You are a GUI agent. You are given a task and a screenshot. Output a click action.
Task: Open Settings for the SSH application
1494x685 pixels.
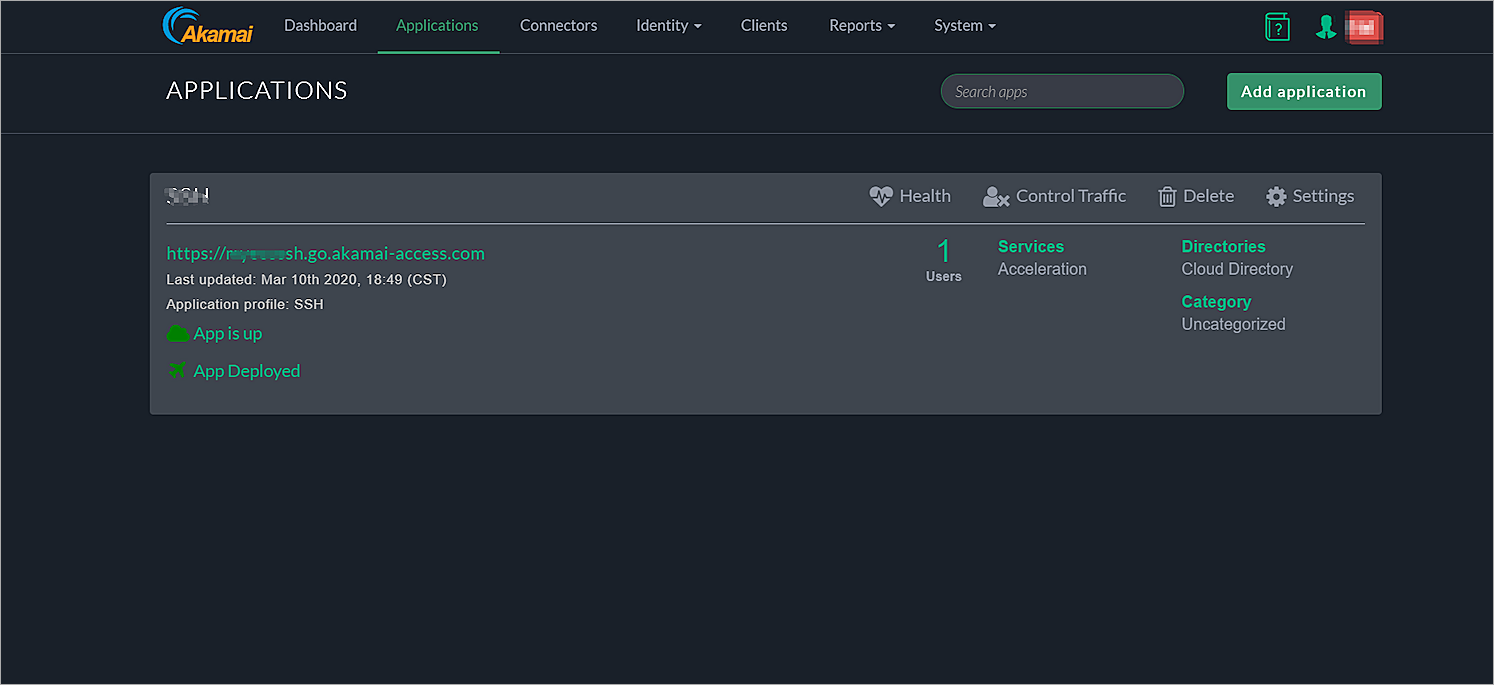(x=1310, y=196)
